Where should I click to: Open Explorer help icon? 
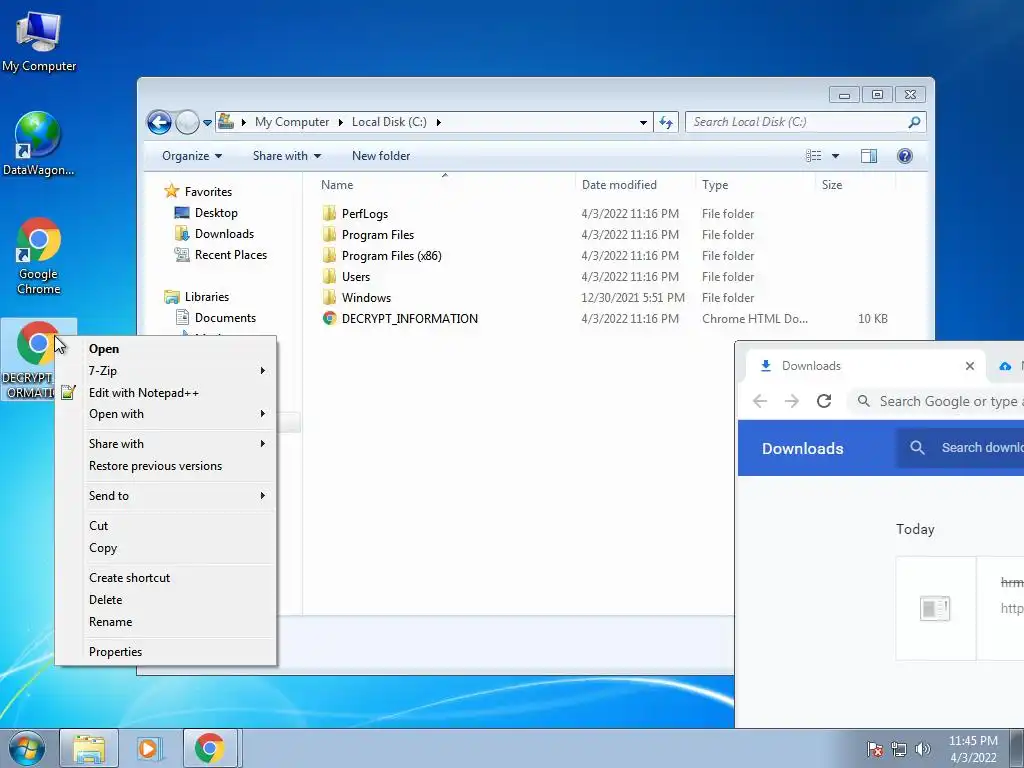coord(904,155)
